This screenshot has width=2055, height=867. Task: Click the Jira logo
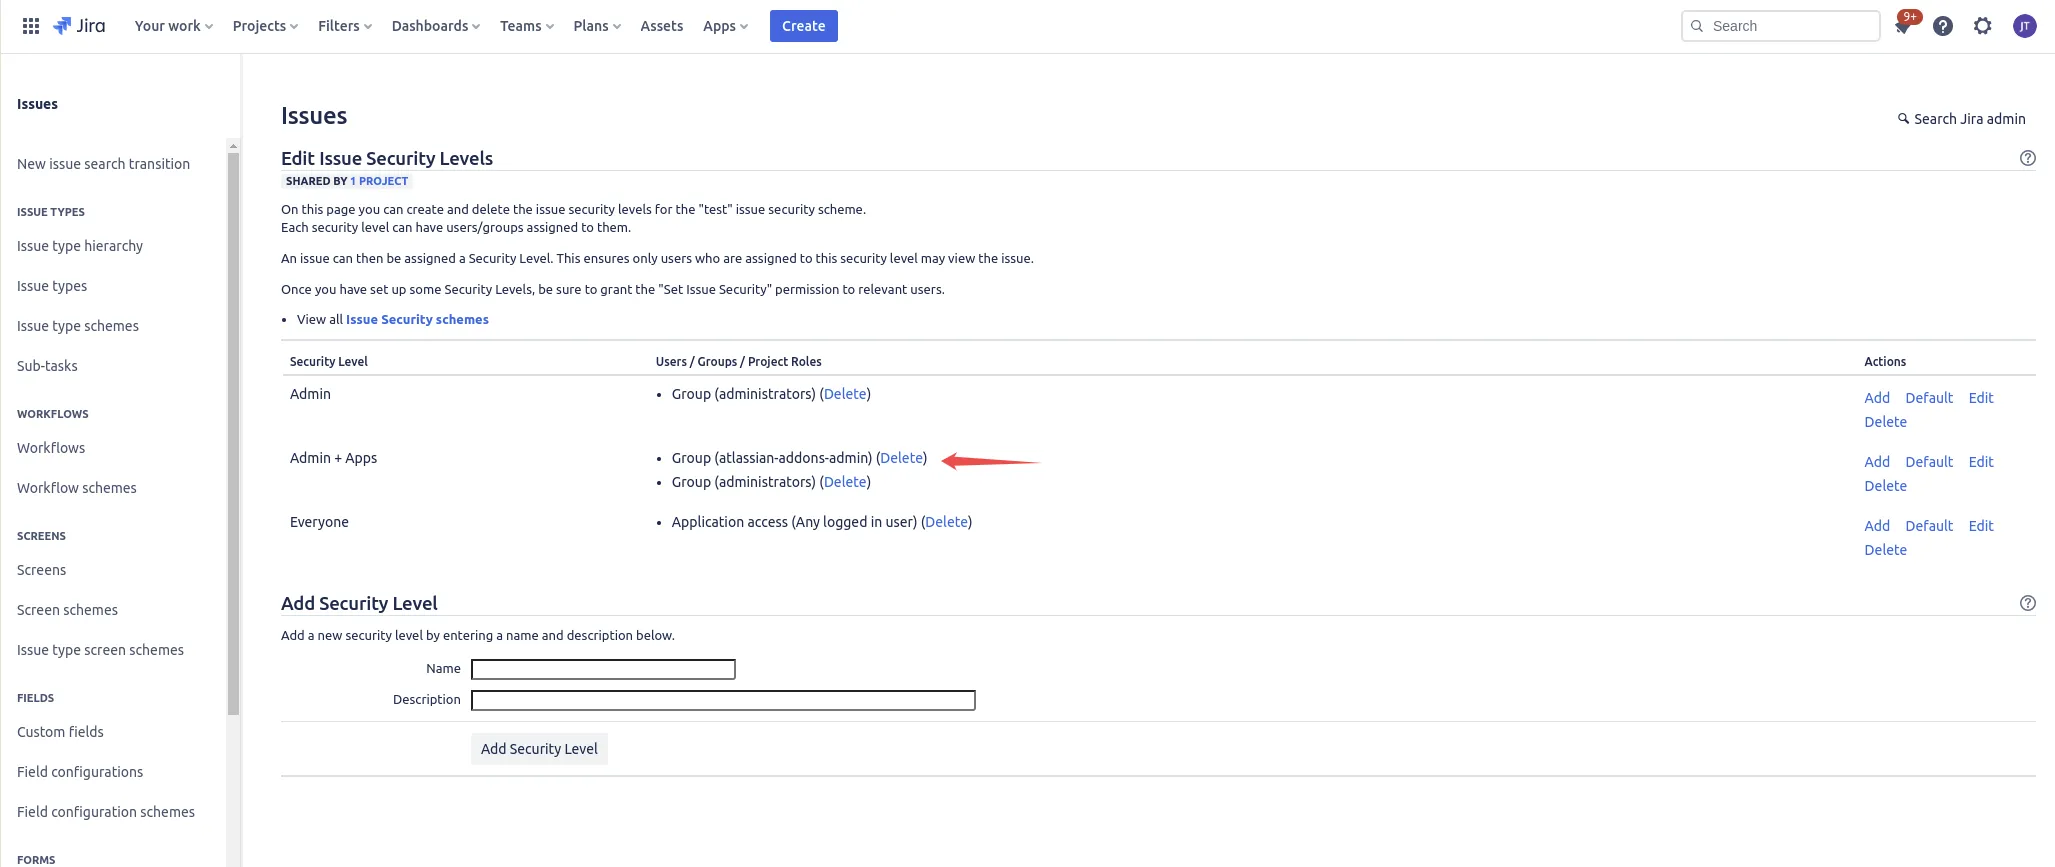click(x=79, y=26)
